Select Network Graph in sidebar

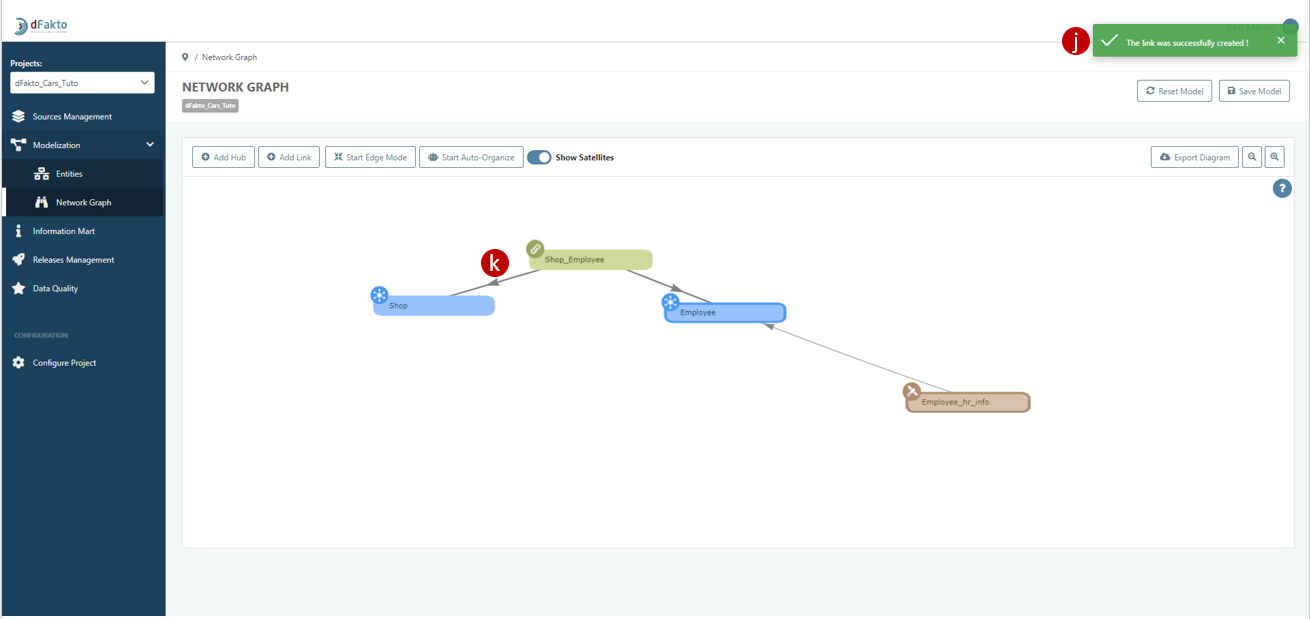(x=83, y=203)
